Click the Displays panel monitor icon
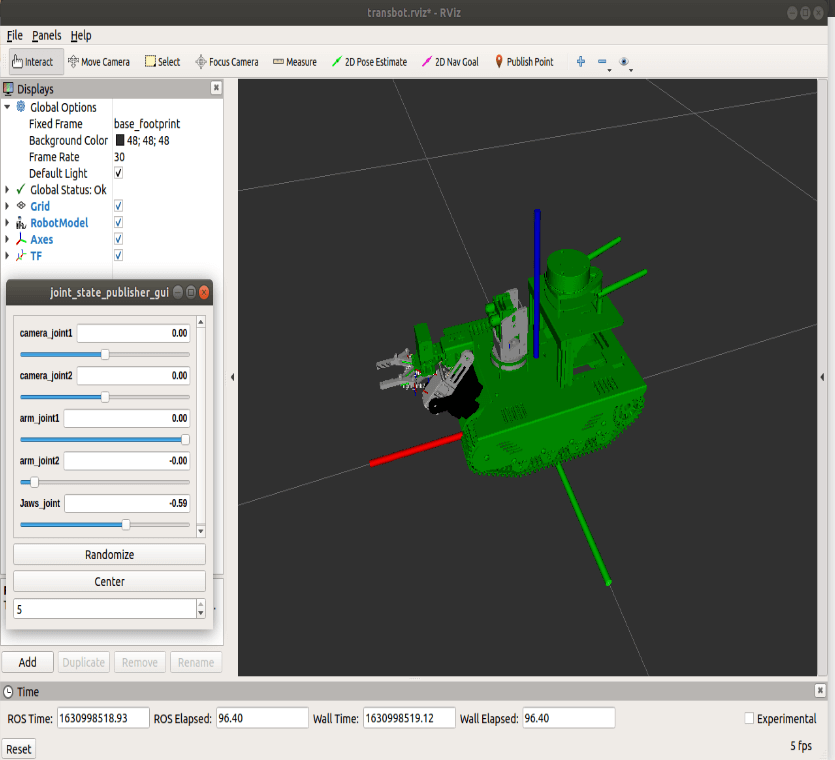The width and height of the screenshot is (835, 760). tap(8, 88)
